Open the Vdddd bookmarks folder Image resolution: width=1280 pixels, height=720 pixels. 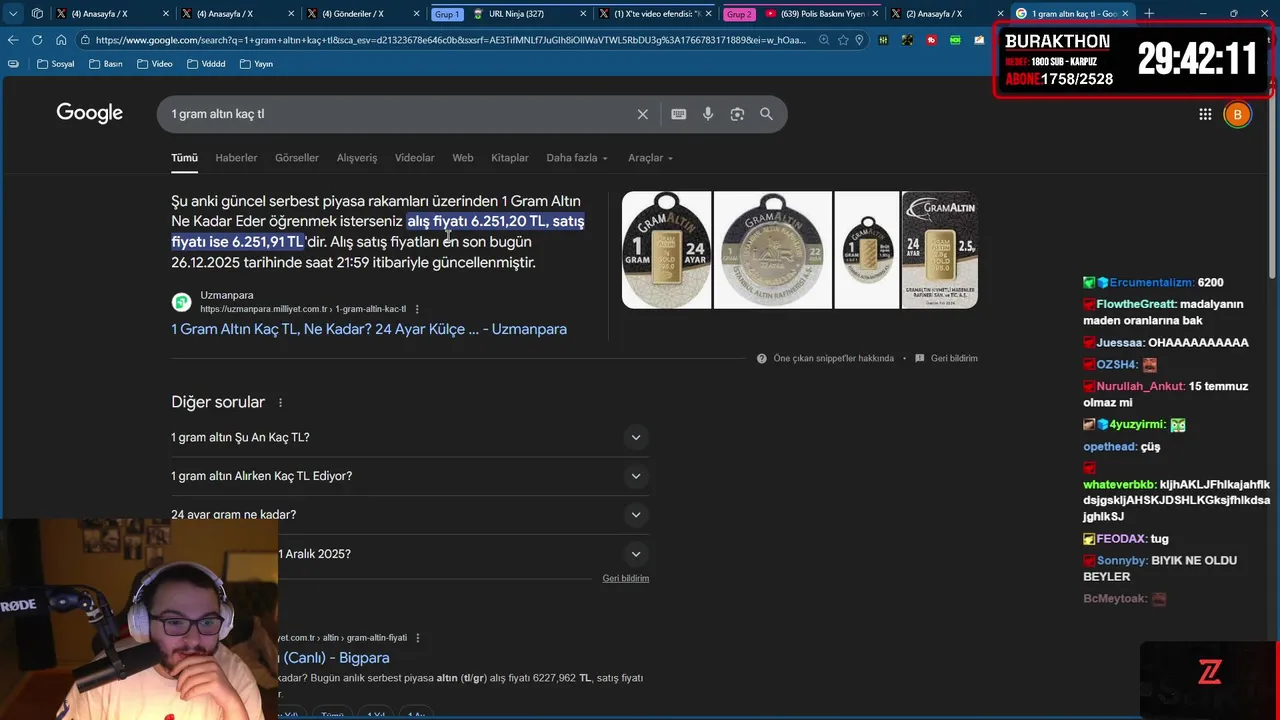point(205,64)
